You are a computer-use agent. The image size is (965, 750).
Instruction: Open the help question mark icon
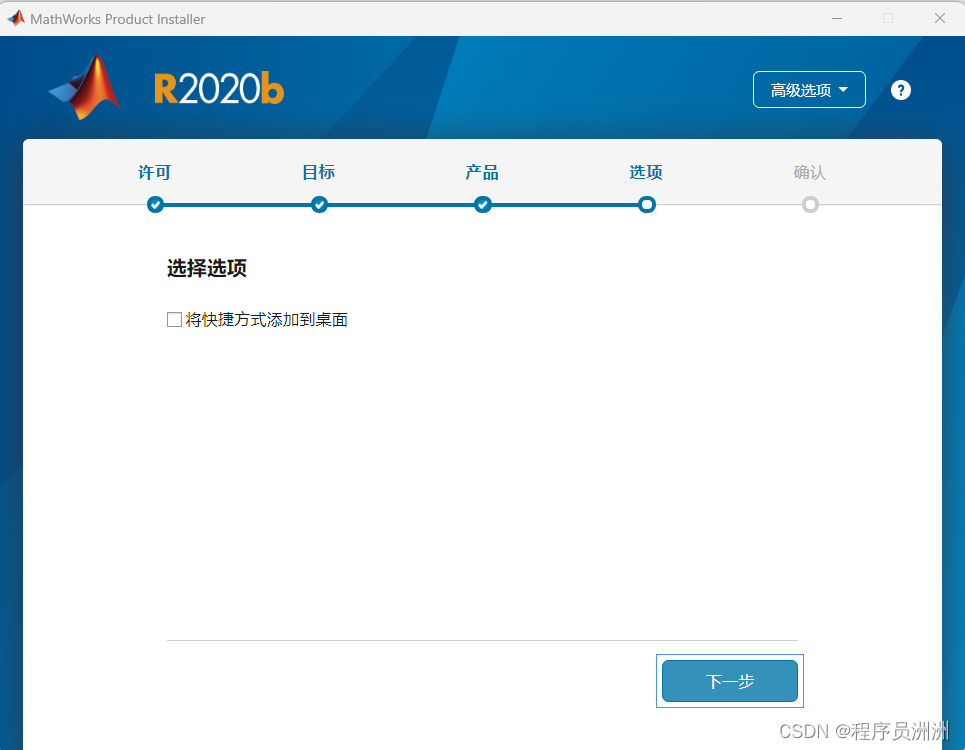tap(900, 90)
